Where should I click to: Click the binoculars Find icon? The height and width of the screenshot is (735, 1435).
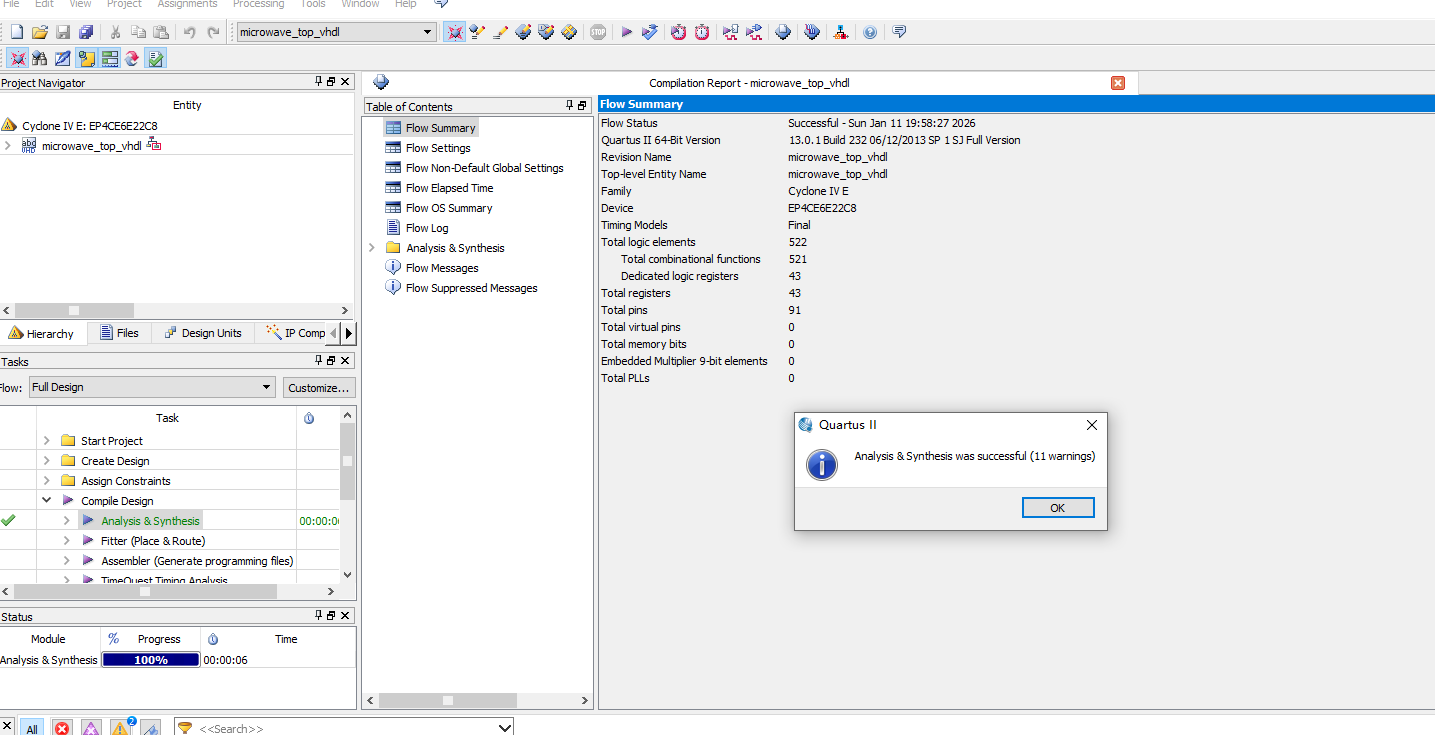[x=40, y=58]
